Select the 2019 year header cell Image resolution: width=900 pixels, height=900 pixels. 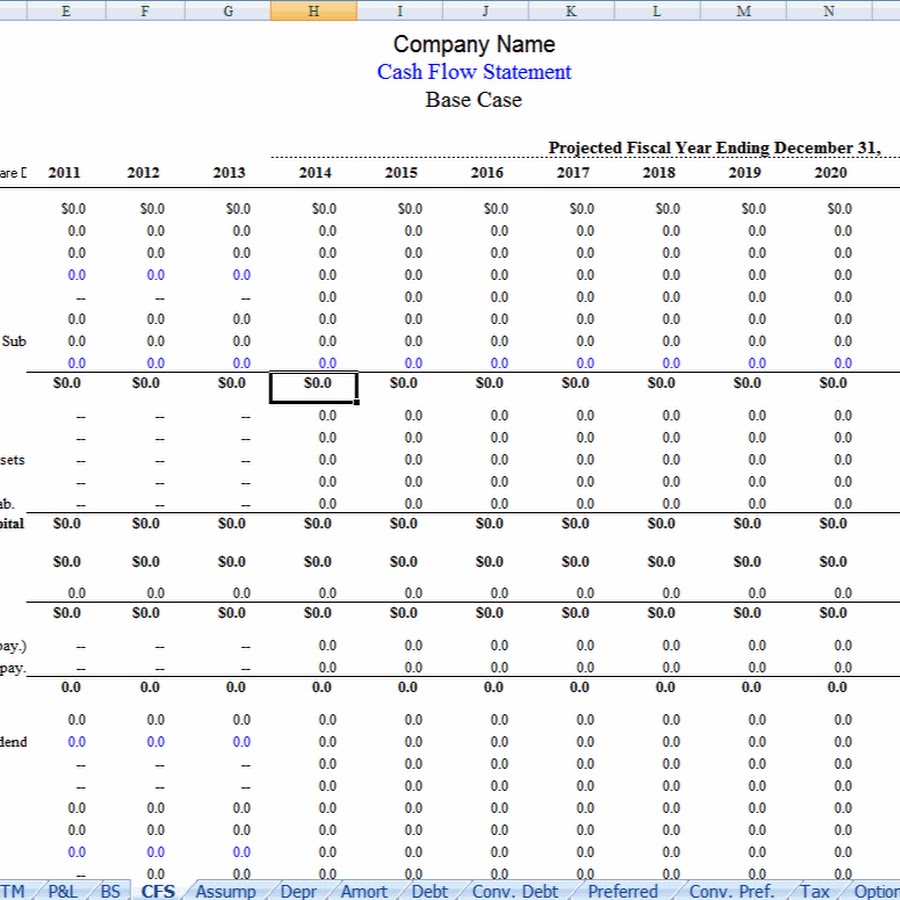[x=744, y=172]
